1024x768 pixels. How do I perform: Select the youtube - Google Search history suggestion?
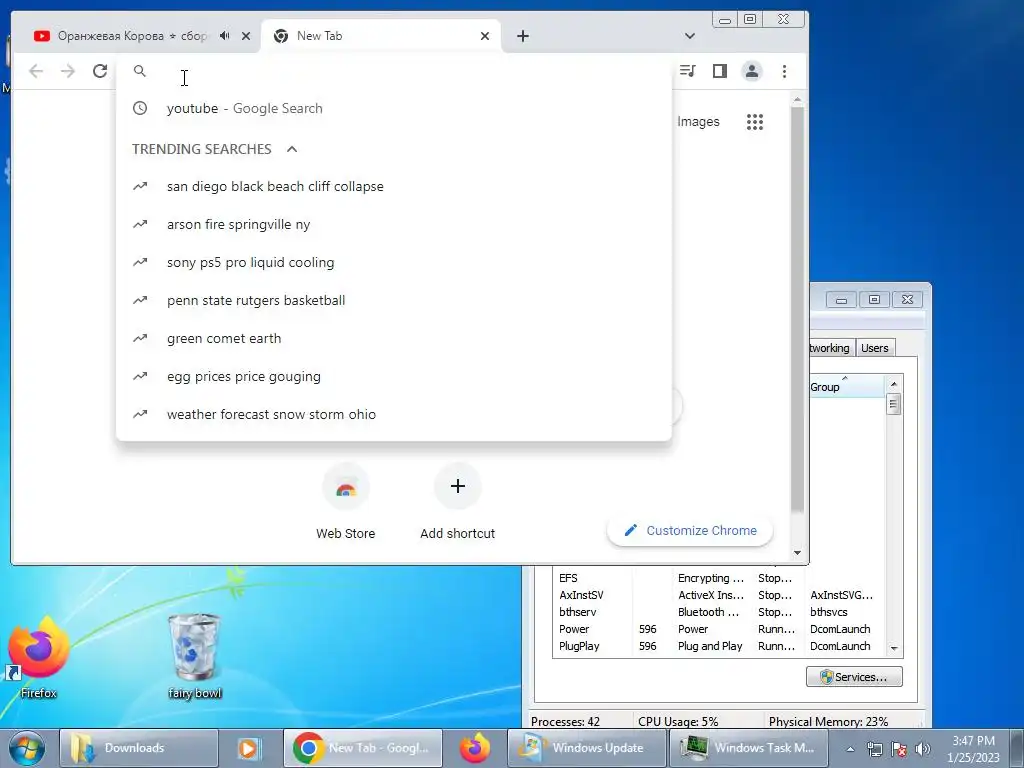pos(394,108)
